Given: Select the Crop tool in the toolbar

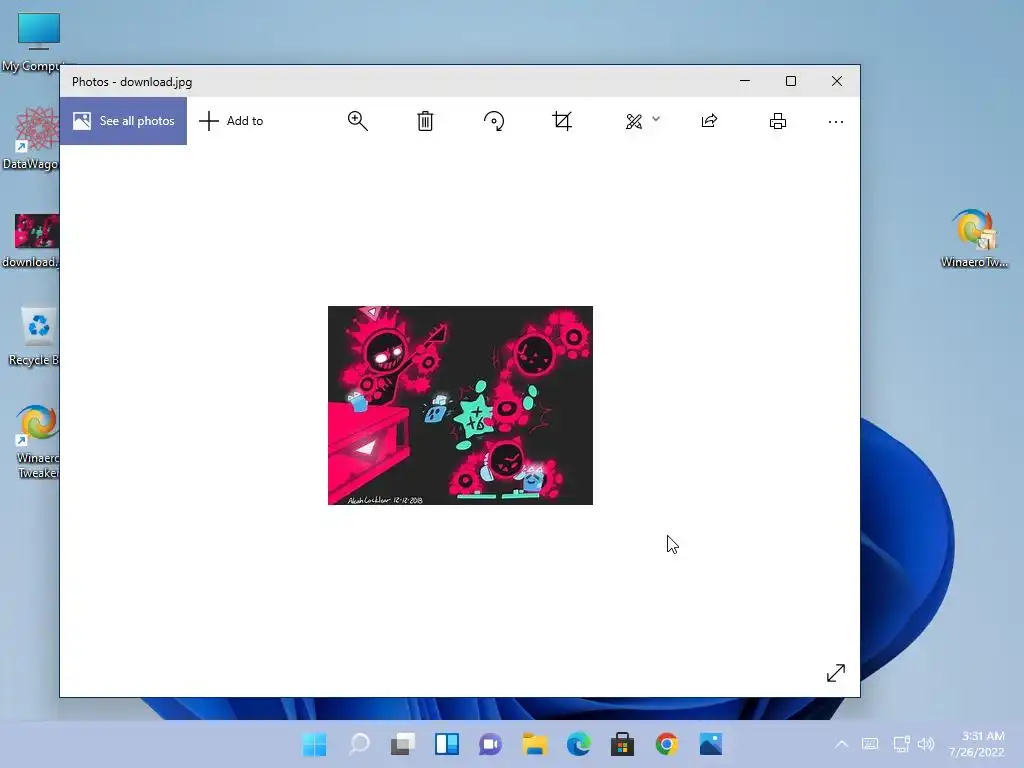Looking at the screenshot, I should click(x=562, y=121).
